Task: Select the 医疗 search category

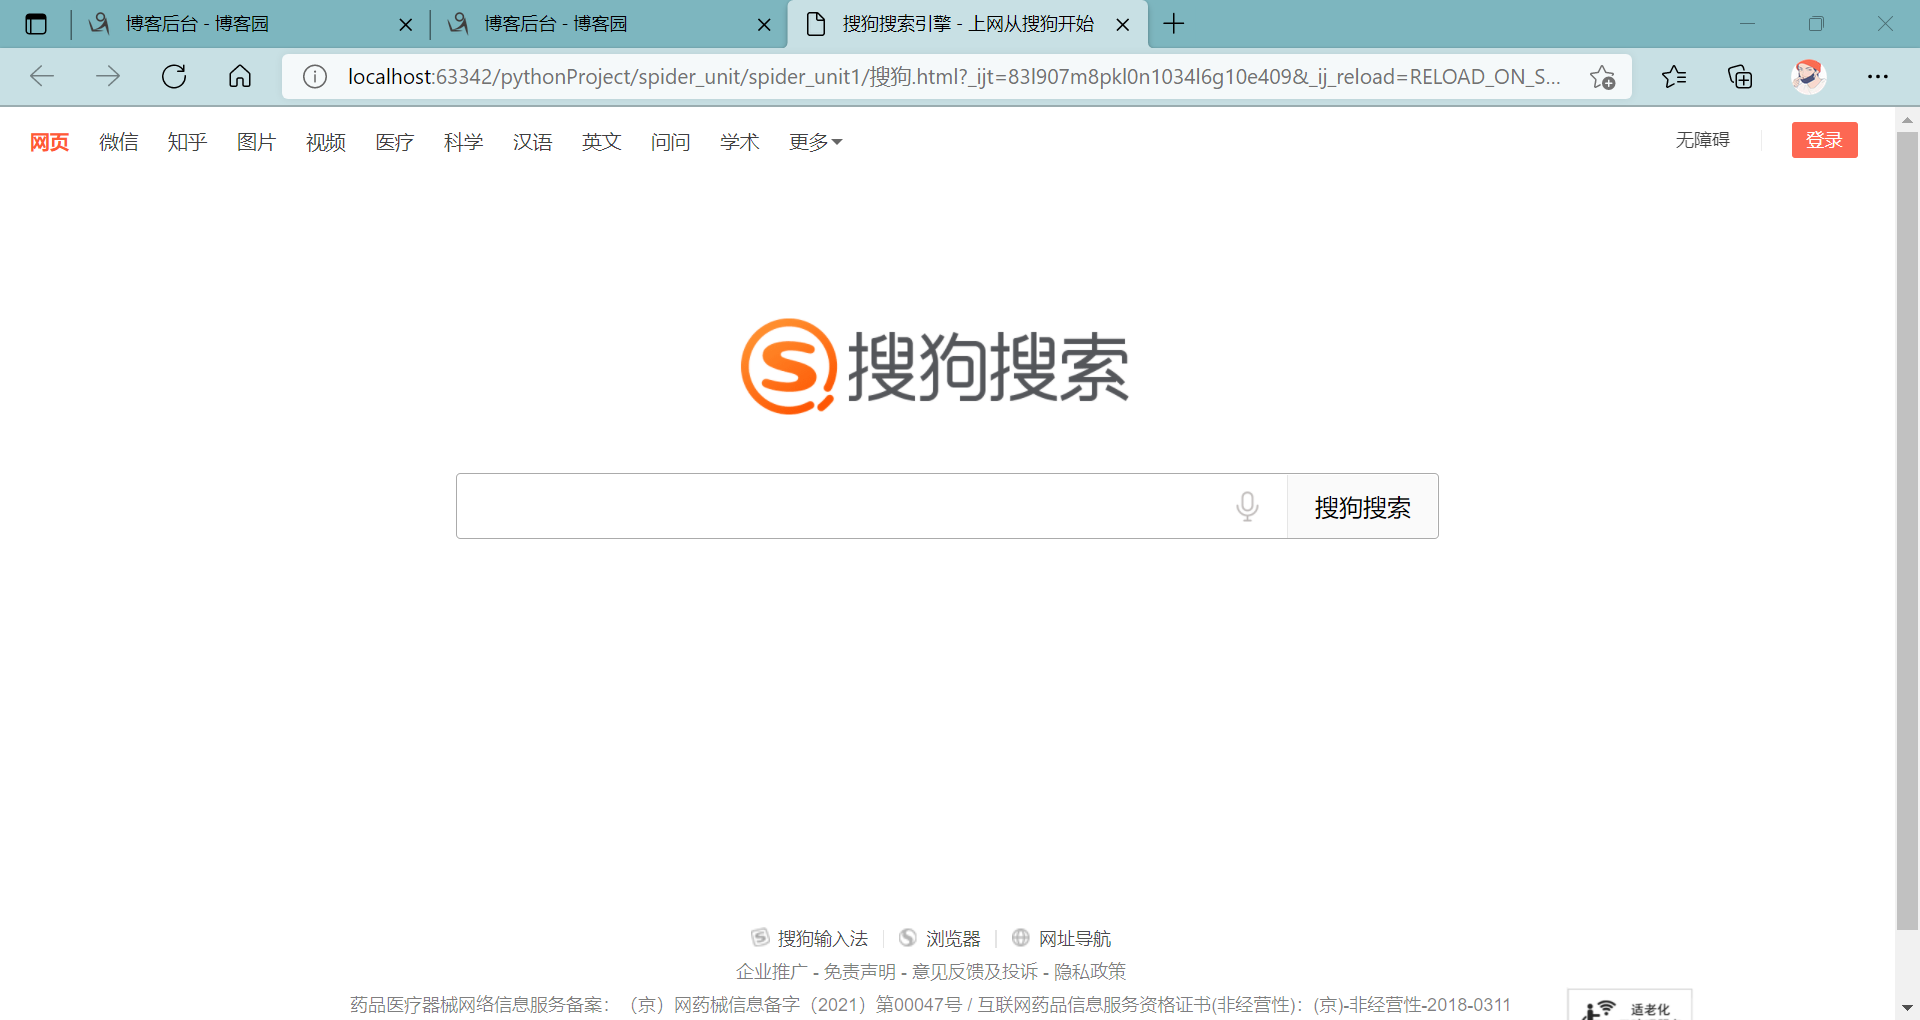Action: coord(394,142)
